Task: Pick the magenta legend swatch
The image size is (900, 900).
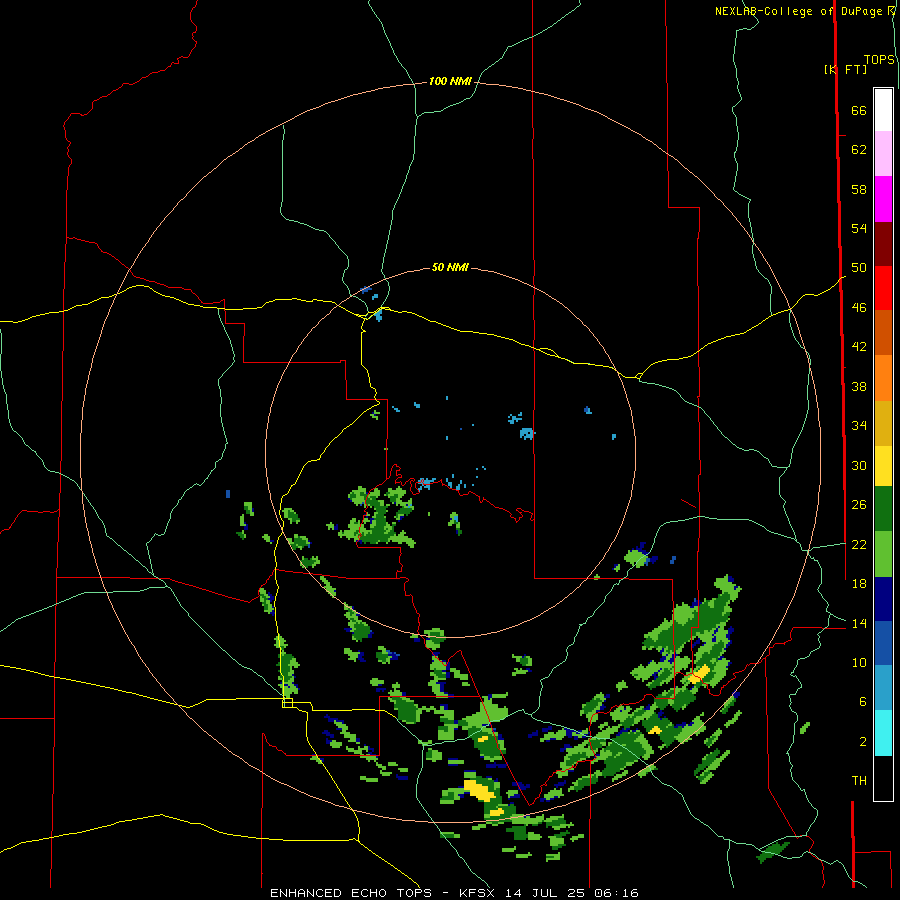Action: pyautogui.click(x=883, y=199)
